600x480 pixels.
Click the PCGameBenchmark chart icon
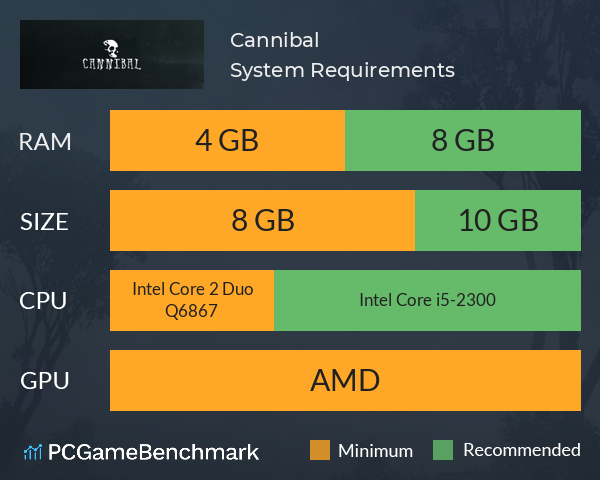(x=33, y=452)
